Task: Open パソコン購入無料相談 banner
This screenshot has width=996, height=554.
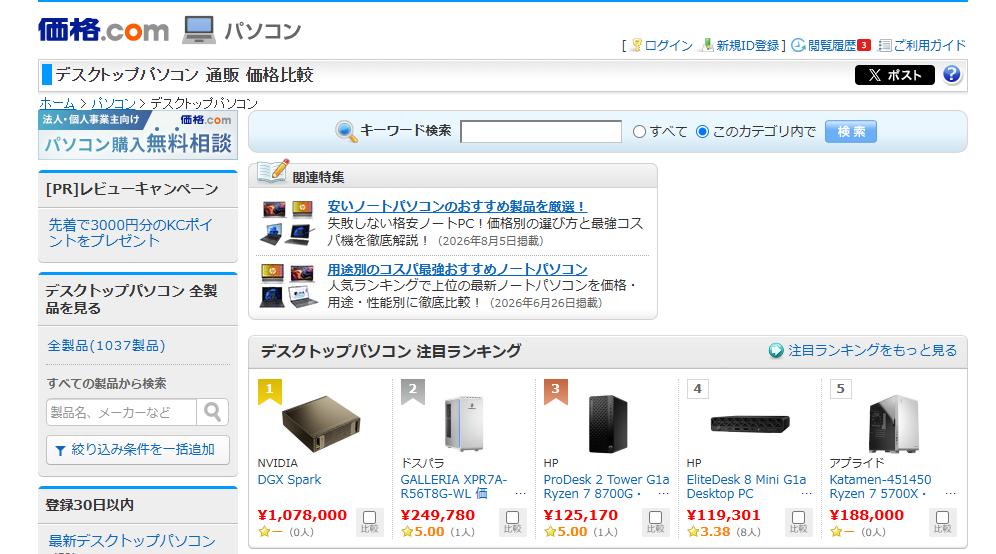Action: 138,135
